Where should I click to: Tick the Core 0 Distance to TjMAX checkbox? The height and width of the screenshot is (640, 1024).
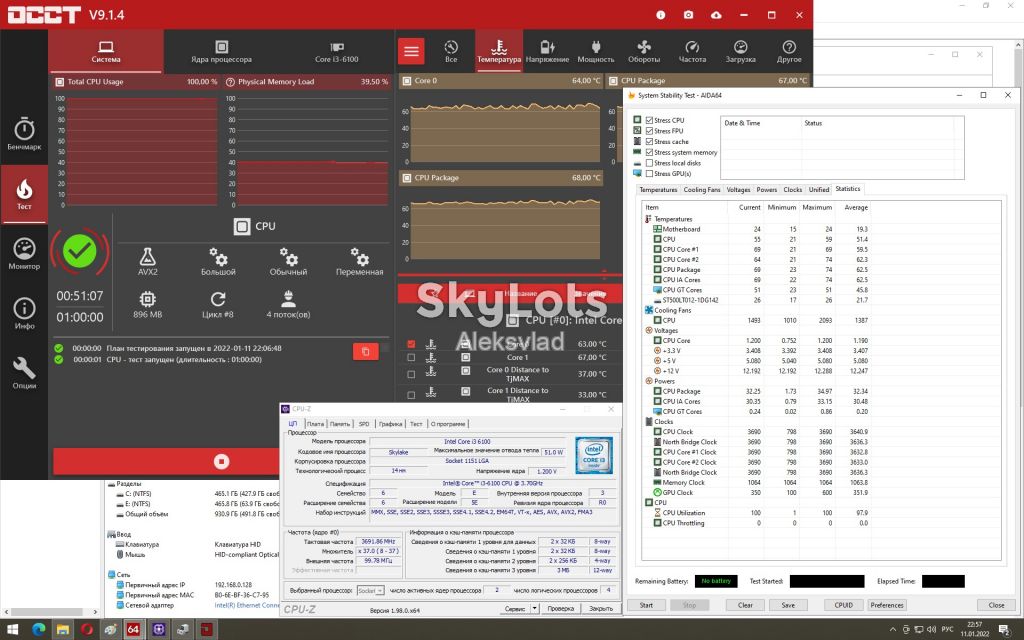pos(411,374)
